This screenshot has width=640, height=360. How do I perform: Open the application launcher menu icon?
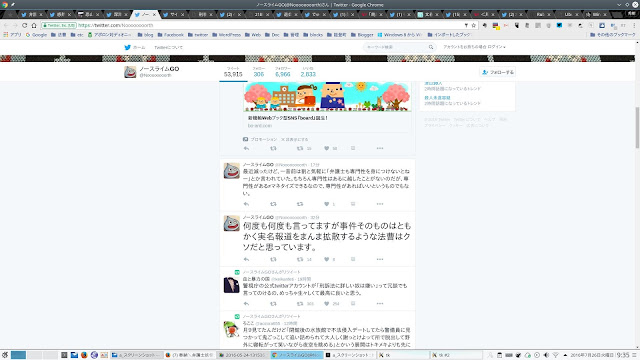tap(5, 355)
